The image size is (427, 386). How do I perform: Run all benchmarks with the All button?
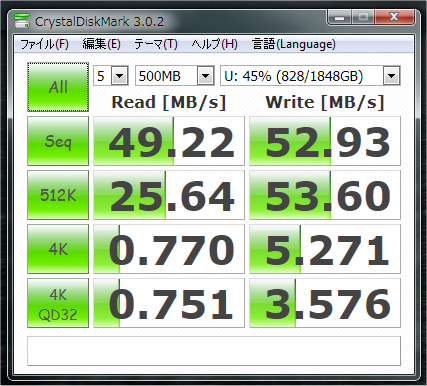58,87
